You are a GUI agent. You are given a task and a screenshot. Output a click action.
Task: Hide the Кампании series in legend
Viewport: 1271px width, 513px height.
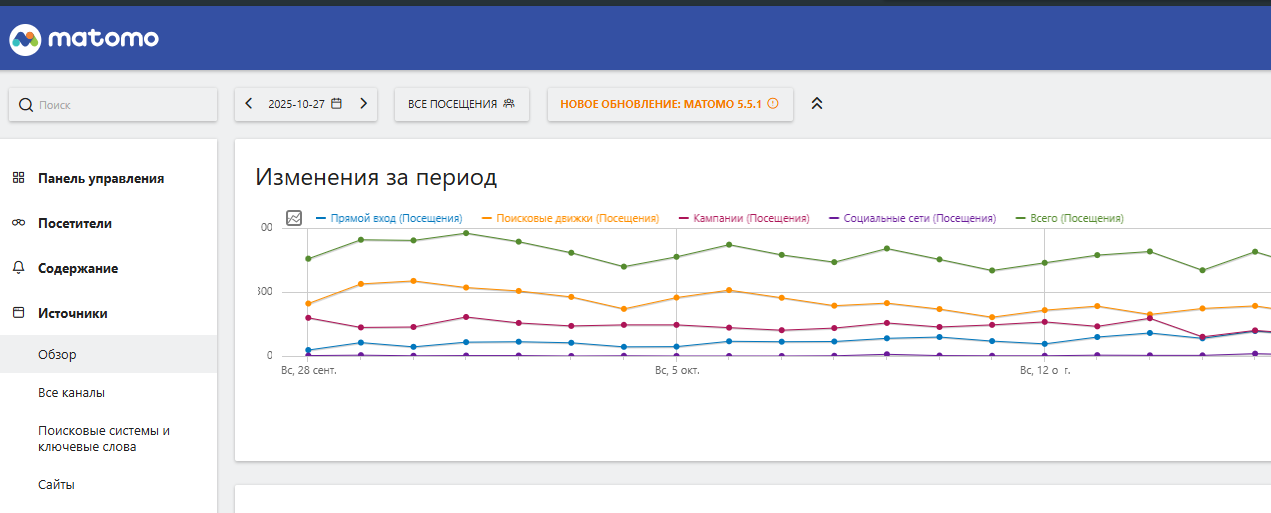[x=744, y=218]
